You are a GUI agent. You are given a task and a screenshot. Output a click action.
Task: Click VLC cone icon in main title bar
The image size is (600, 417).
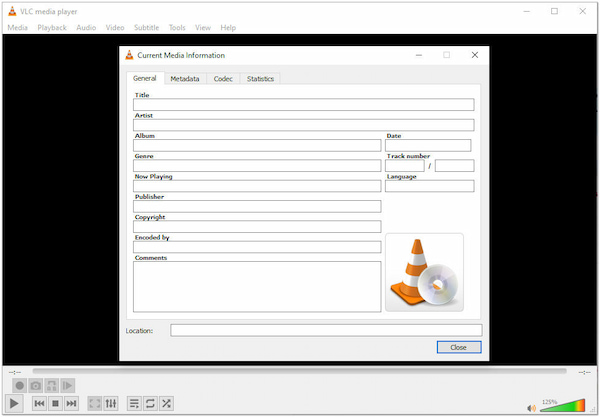[x=12, y=11]
